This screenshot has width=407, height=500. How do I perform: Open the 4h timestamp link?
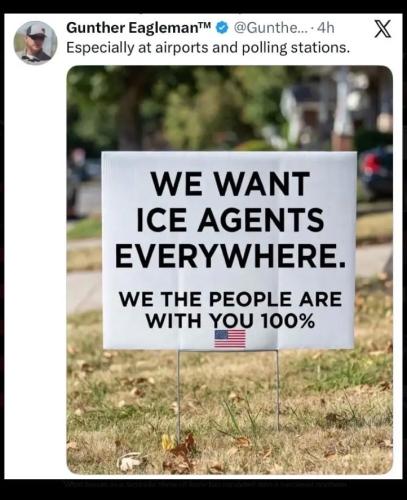[325, 28]
